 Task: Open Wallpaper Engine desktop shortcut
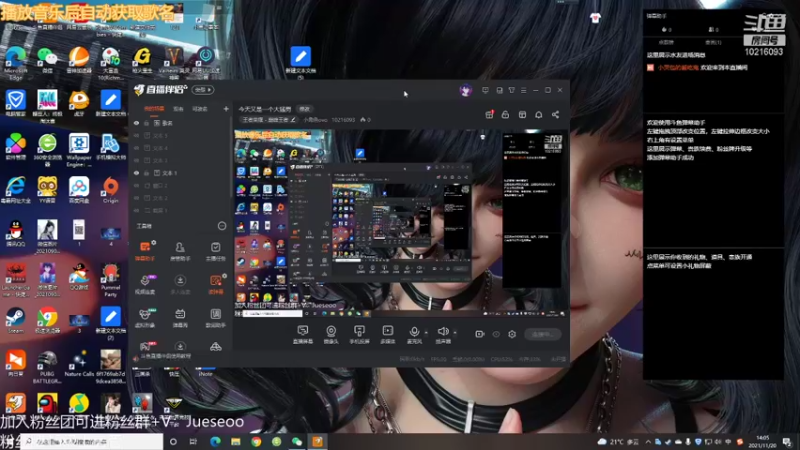point(79,150)
